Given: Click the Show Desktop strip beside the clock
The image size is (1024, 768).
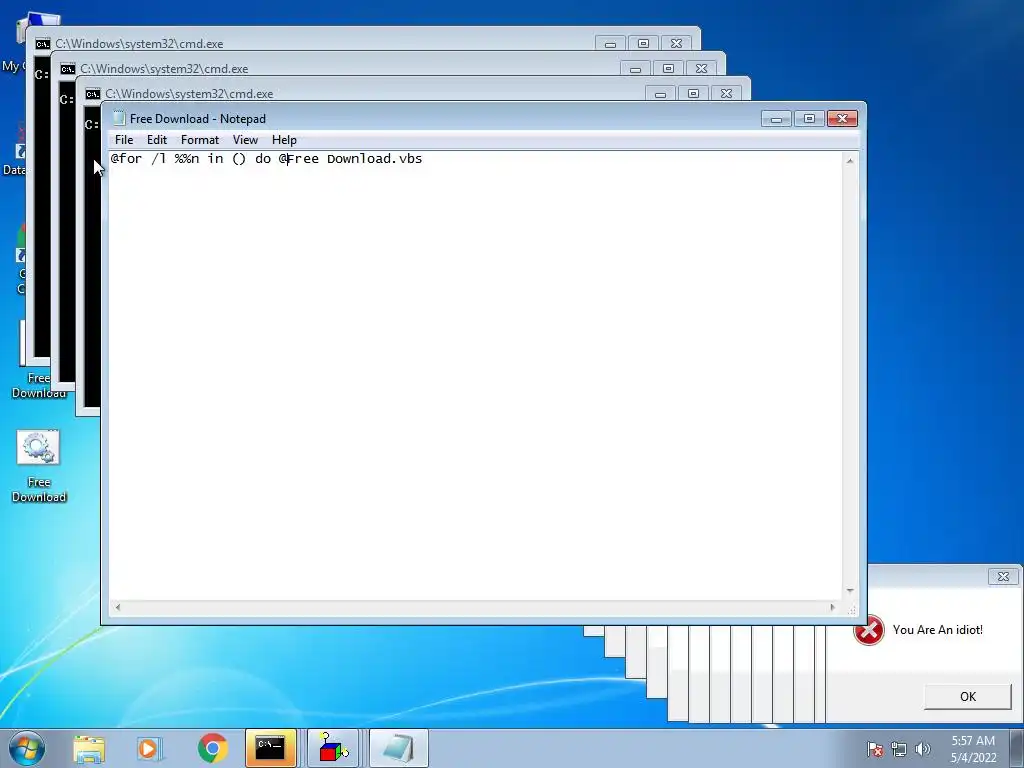Looking at the screenshot, I should click(1017, 748).
